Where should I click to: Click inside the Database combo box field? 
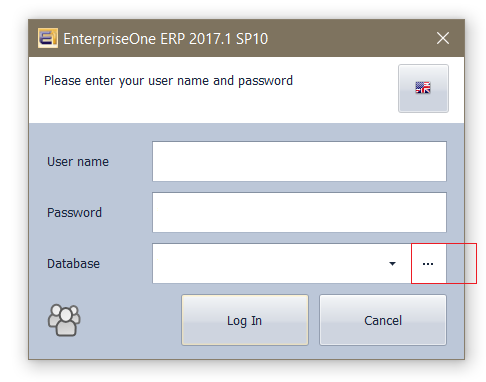point(282,264)
